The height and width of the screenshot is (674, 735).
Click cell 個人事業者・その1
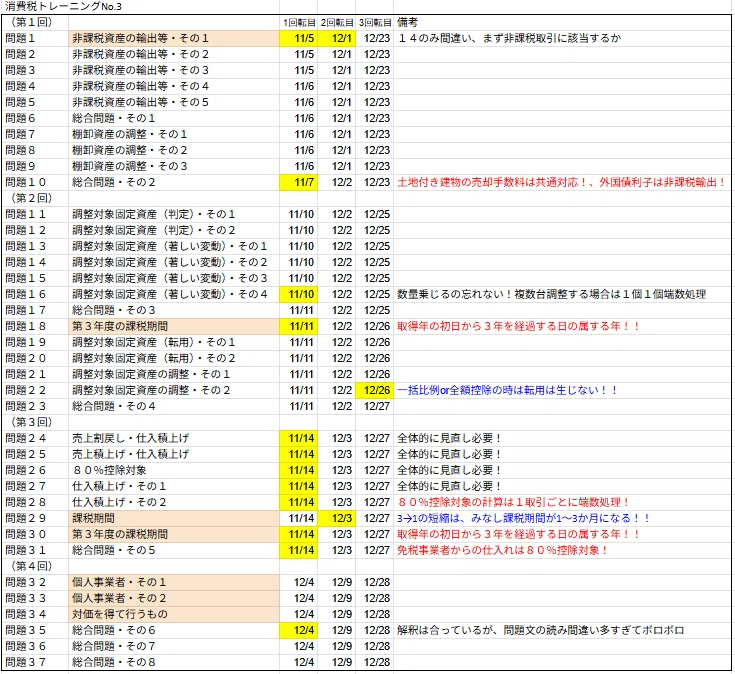coord(174,582)
